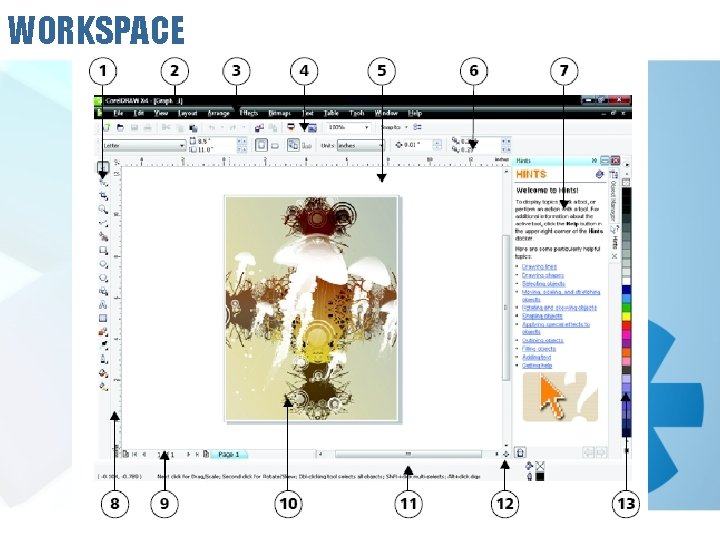
Task: Click the New document icon in the standard toolbar
Action: pyautogui.click(x=106, y=128)
